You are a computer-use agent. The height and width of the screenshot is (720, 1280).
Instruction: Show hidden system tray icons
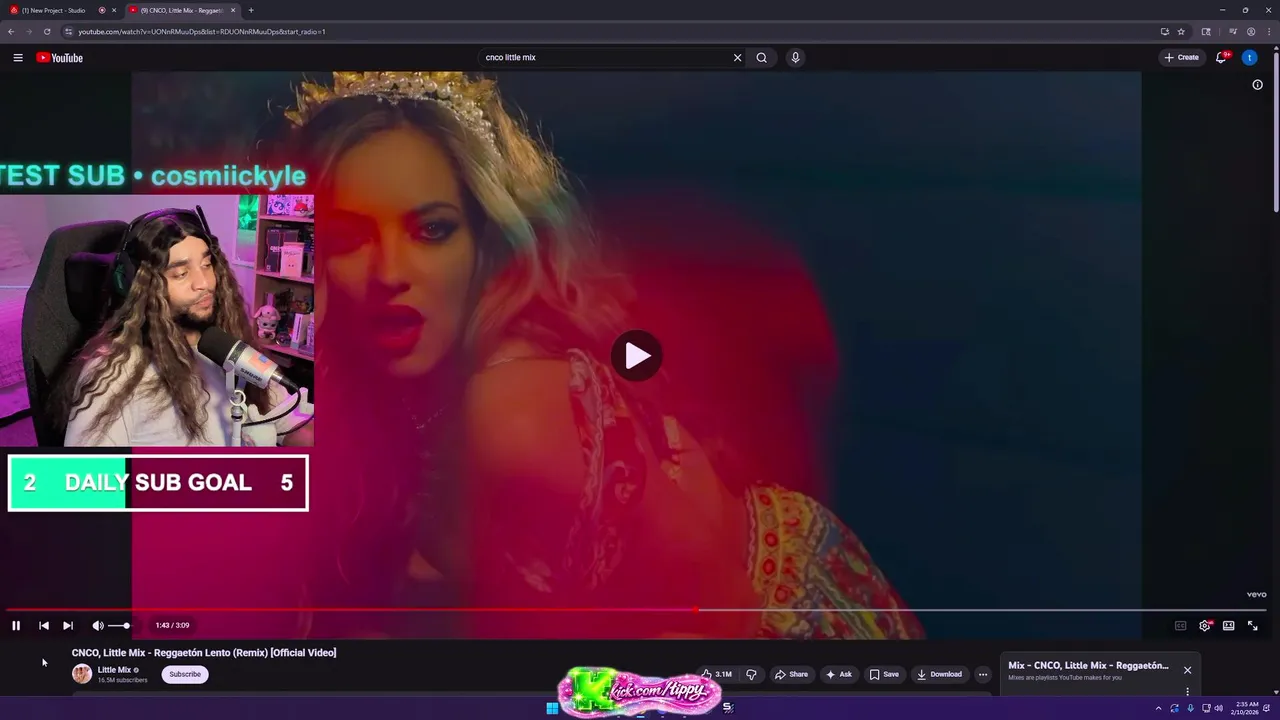1159,708
